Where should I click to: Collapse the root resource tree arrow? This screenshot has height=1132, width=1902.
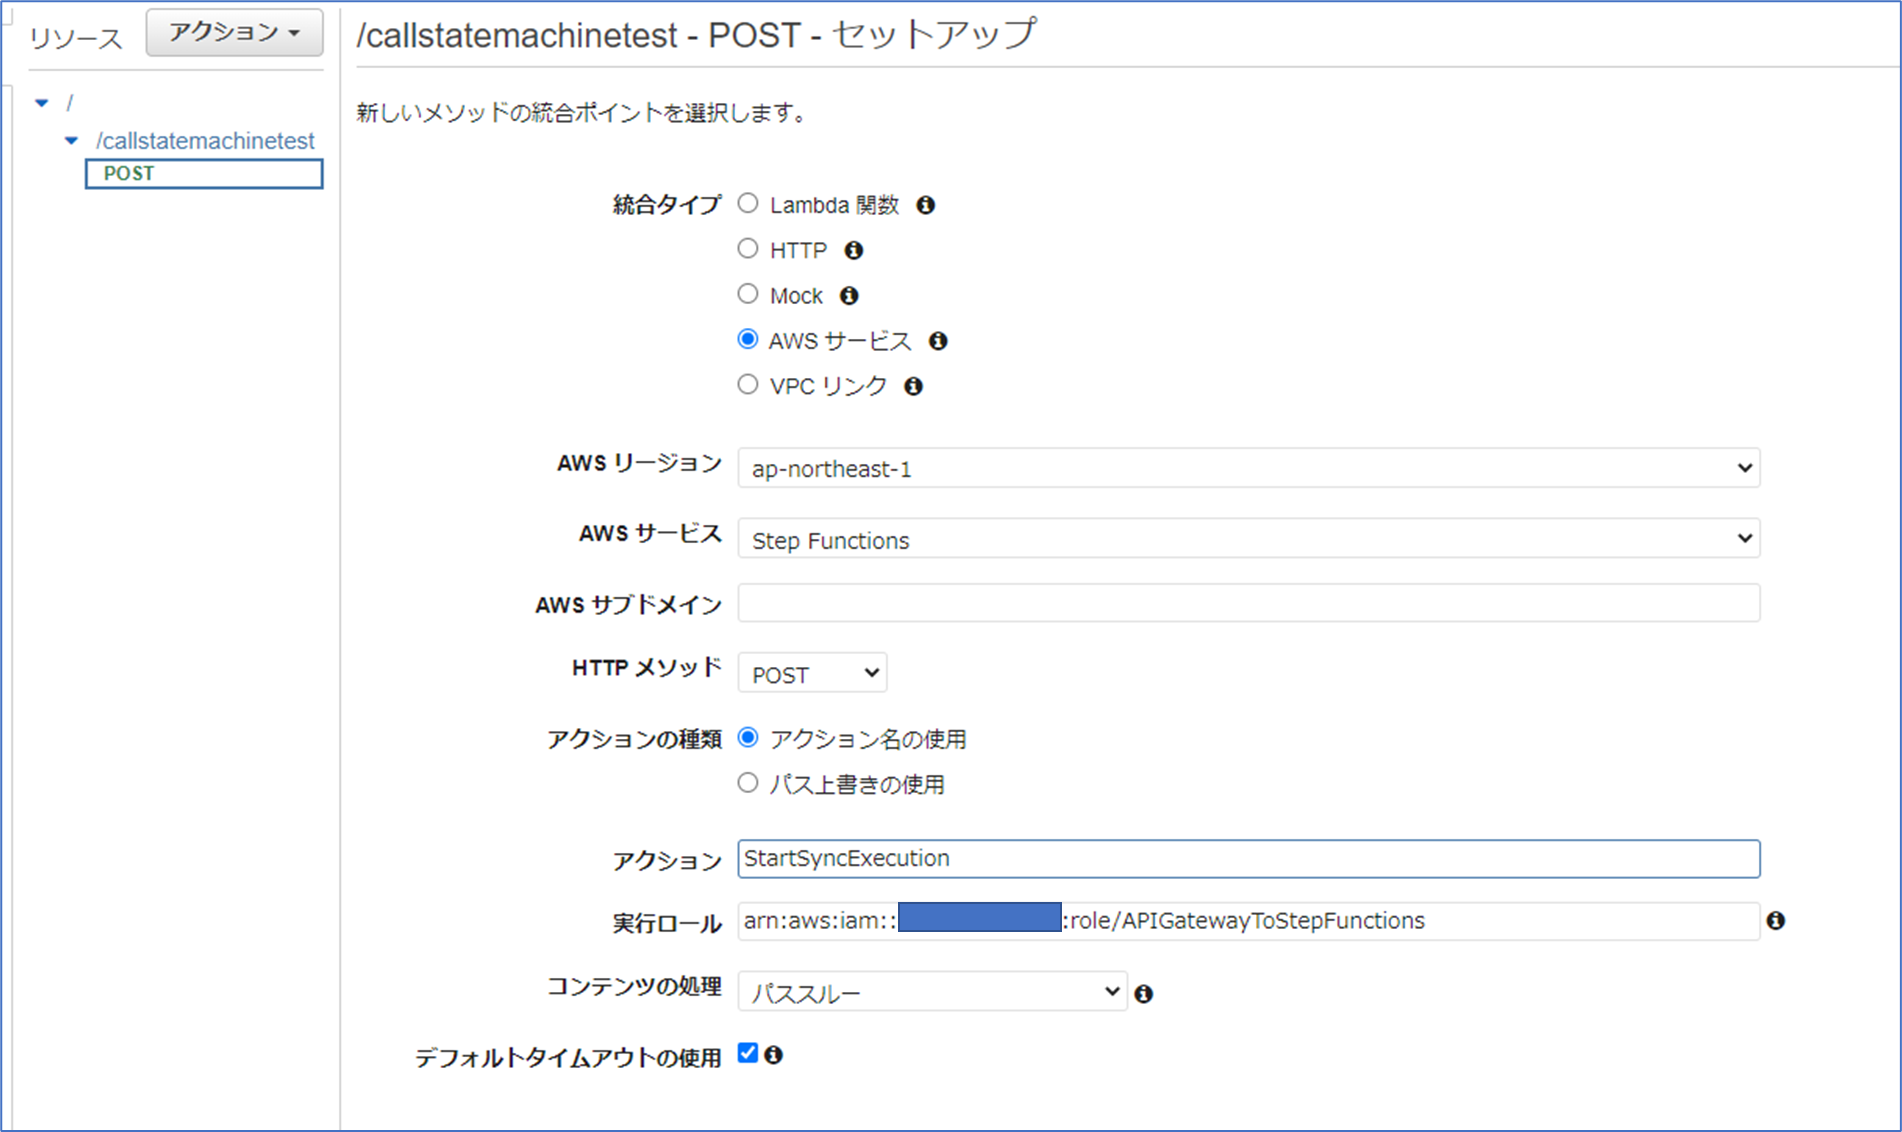42,103
